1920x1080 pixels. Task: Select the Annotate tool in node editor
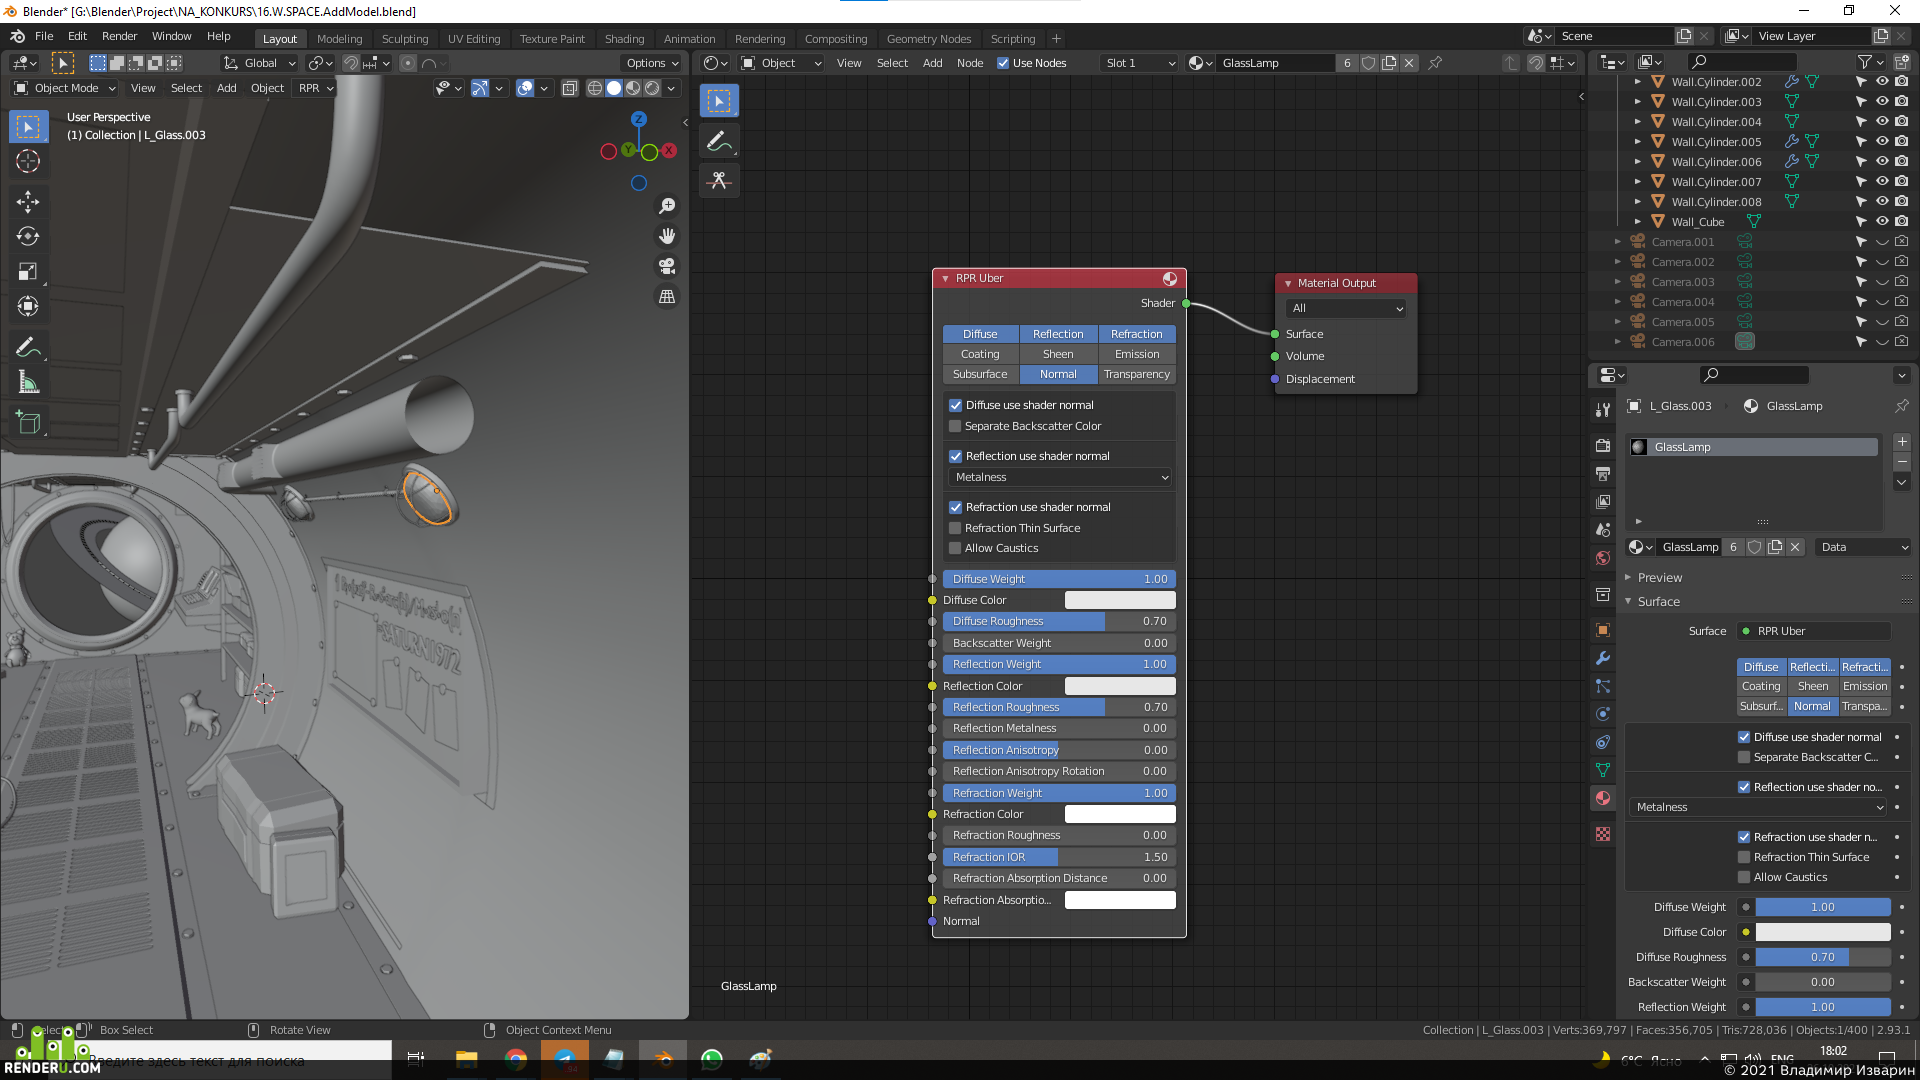point(719,141)
